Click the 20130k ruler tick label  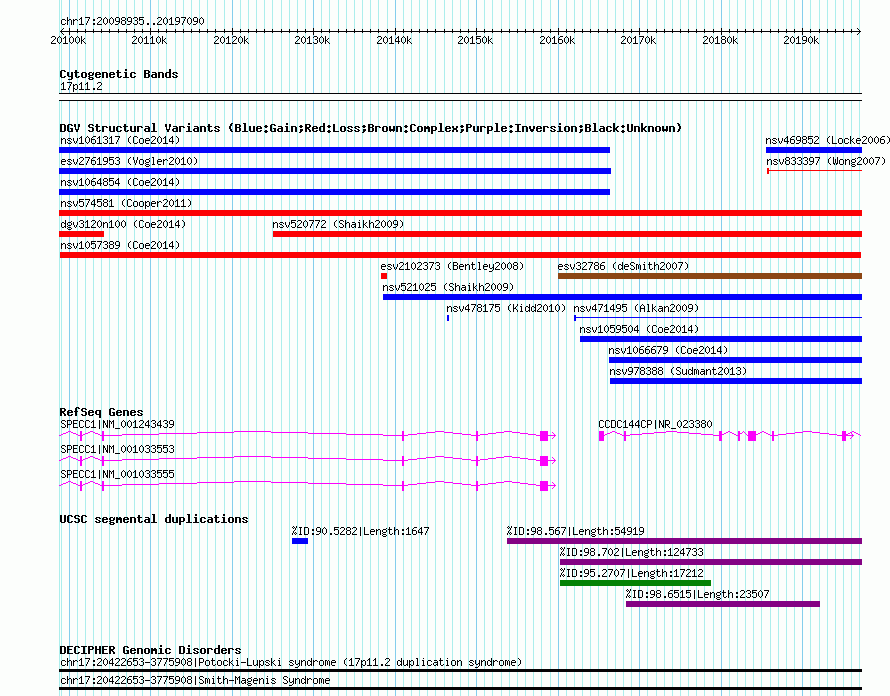click(312, 41)
